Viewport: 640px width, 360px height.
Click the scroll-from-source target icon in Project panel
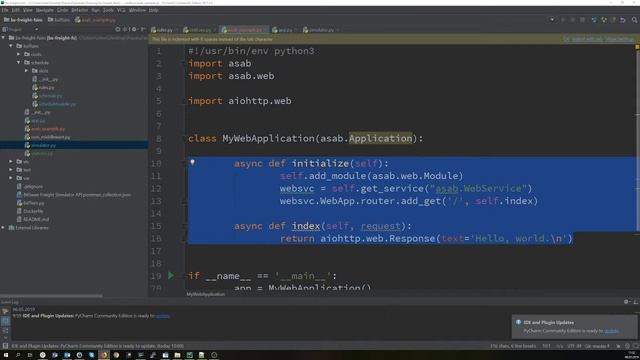(x=118, y=29)
